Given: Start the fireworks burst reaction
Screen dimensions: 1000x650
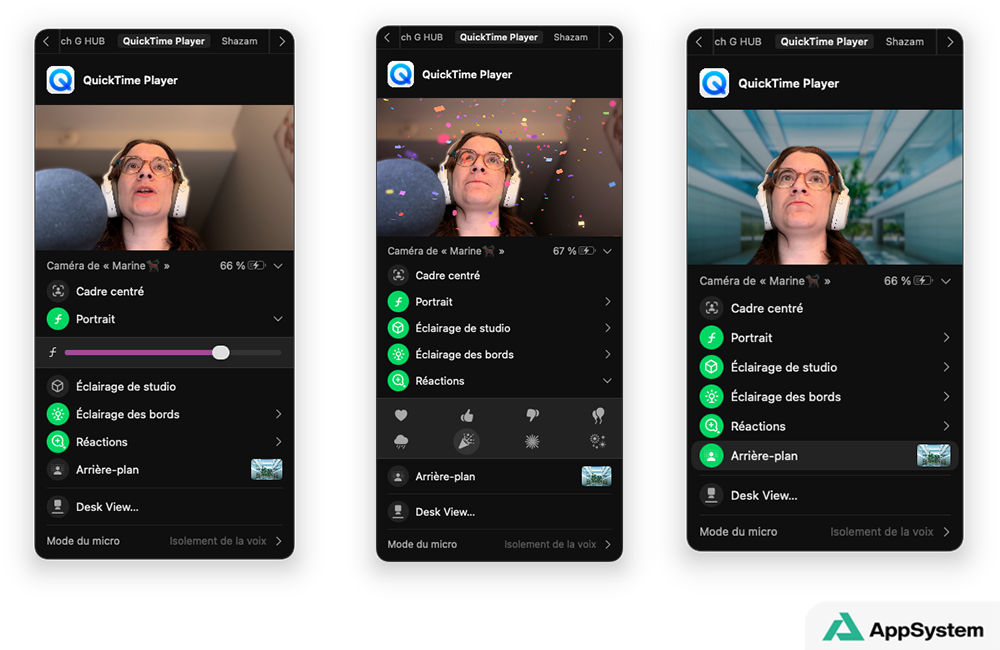Looking at the screenshot, I should (x=532, y=441).
